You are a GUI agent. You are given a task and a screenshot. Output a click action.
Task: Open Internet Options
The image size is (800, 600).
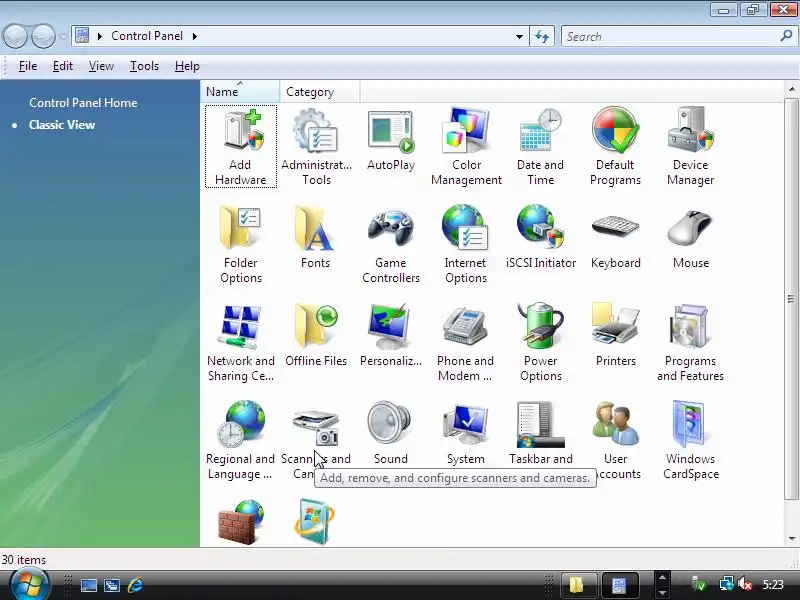[x=466, y=244]
